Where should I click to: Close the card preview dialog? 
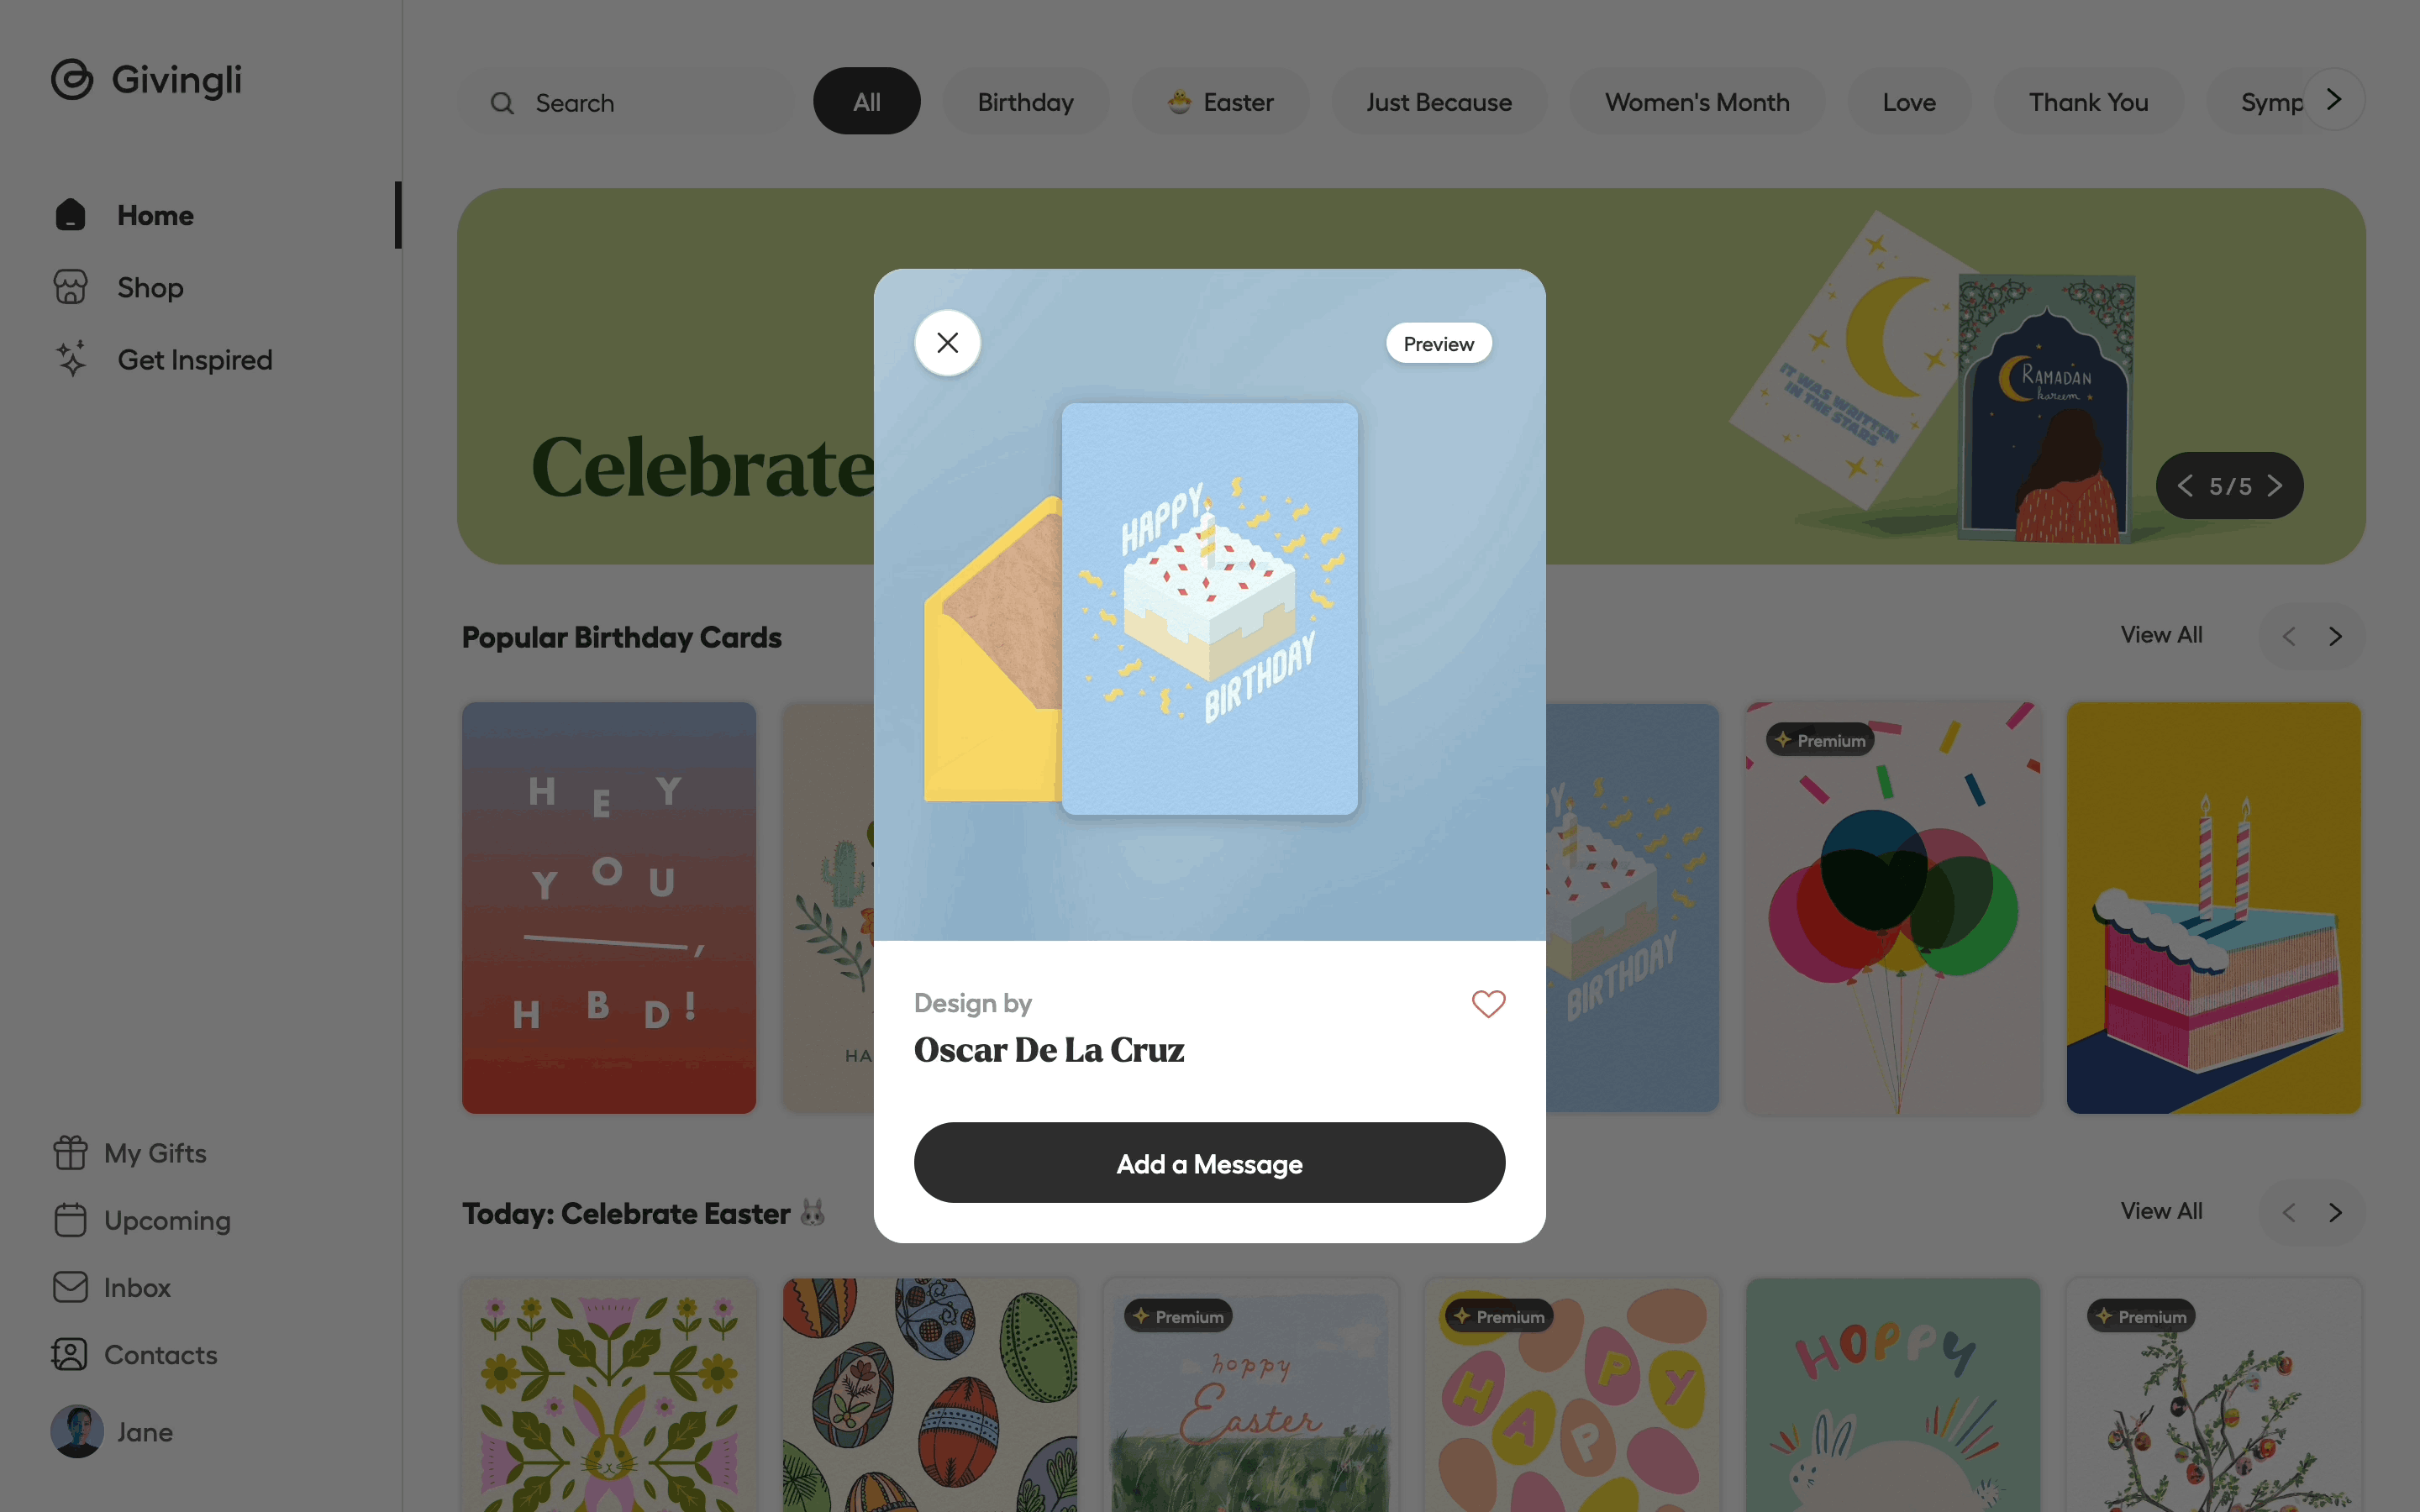(947, 343)
